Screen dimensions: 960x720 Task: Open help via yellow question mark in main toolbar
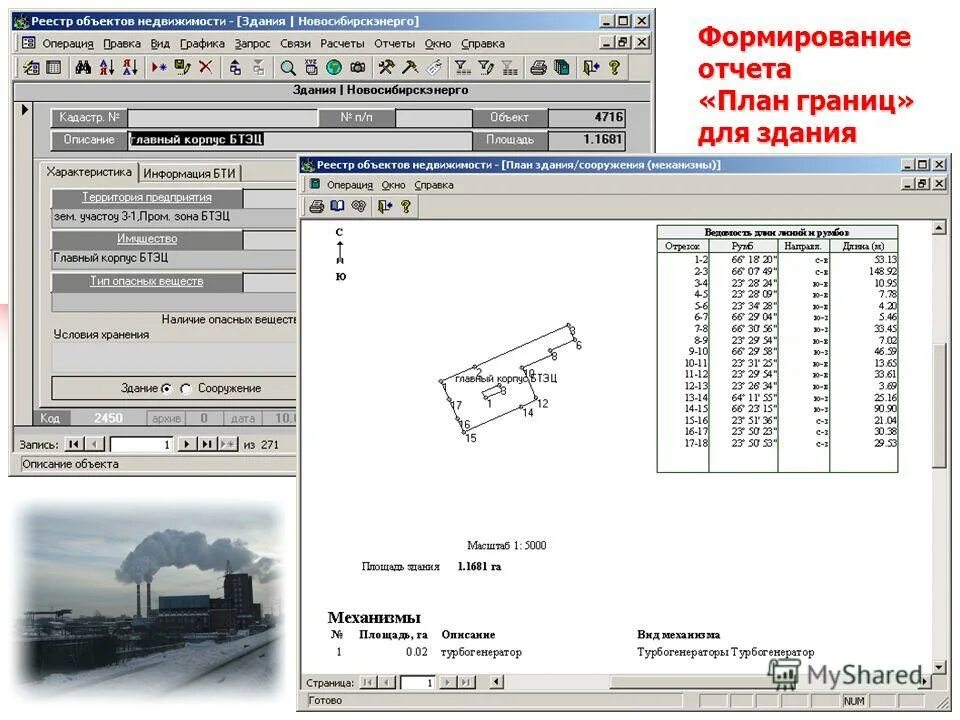(614, 67)
